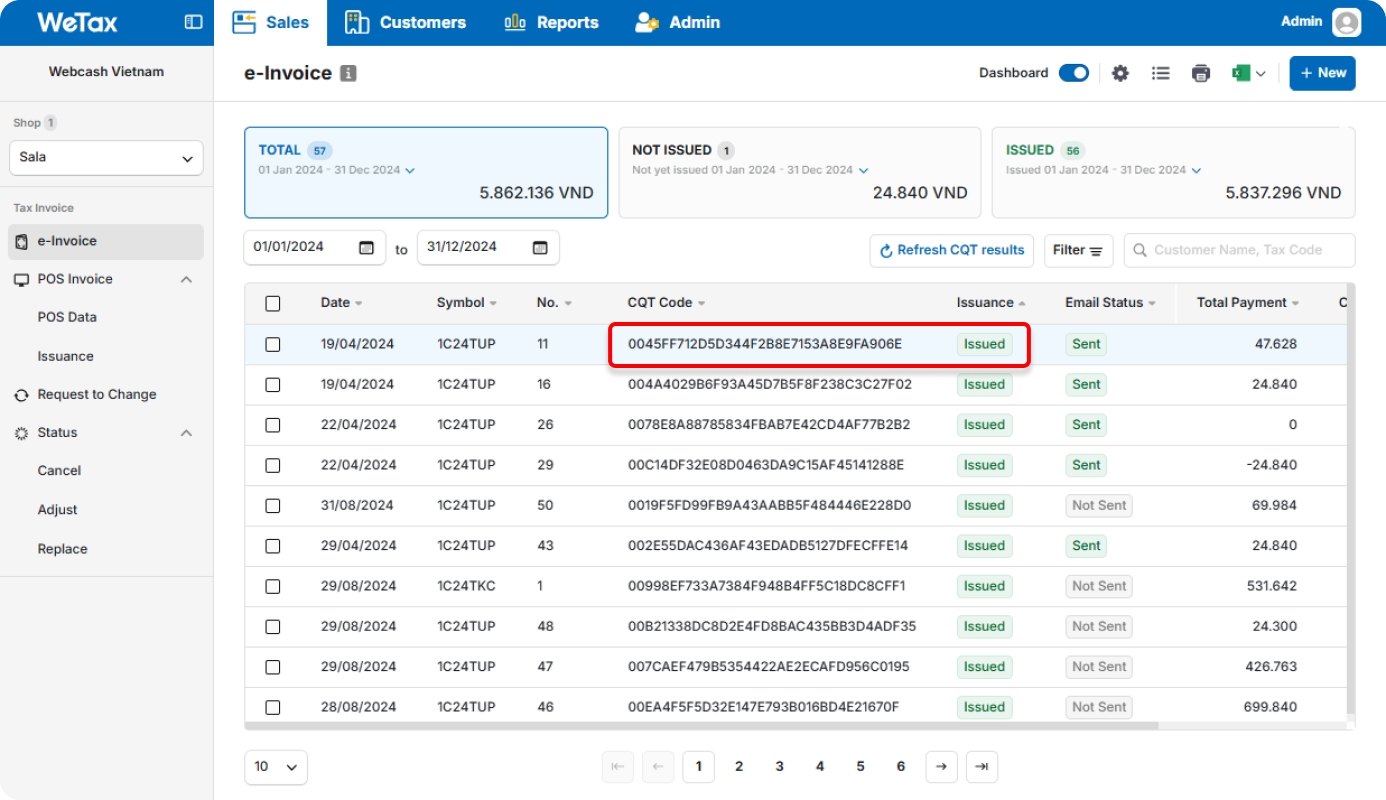Export to Excel icon
Screen dimensions: 1386x800
click(x=1241, y=73)
